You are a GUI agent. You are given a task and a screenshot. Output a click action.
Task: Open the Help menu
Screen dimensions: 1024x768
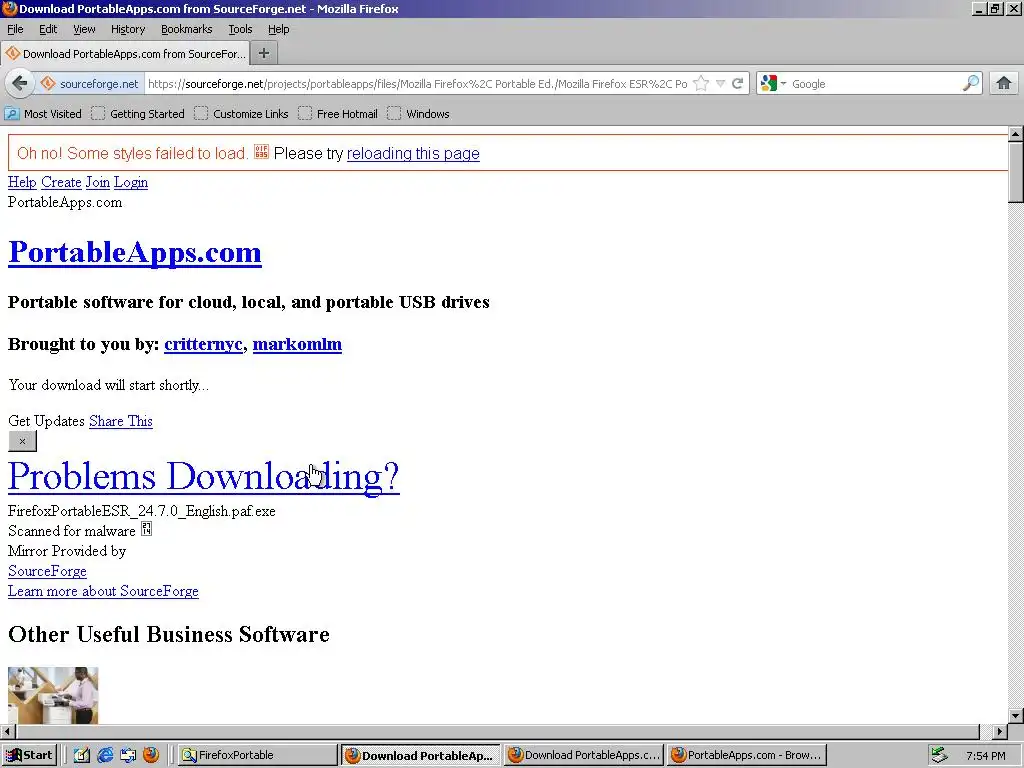(278, 29)
